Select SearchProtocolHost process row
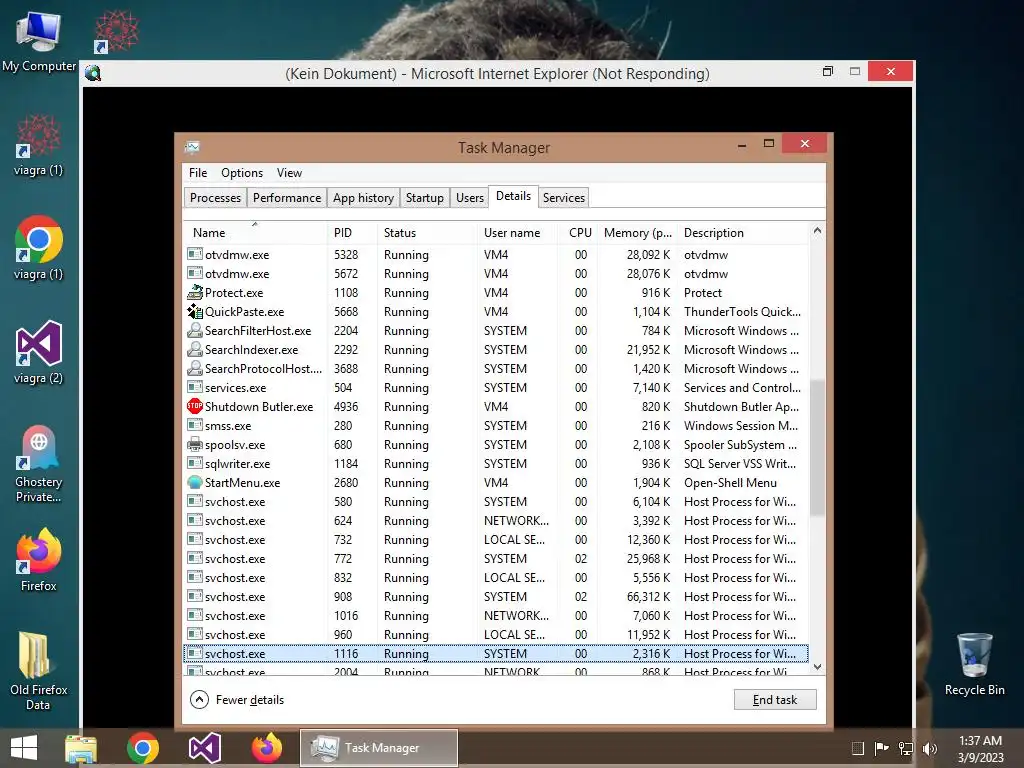 [496, 368]
